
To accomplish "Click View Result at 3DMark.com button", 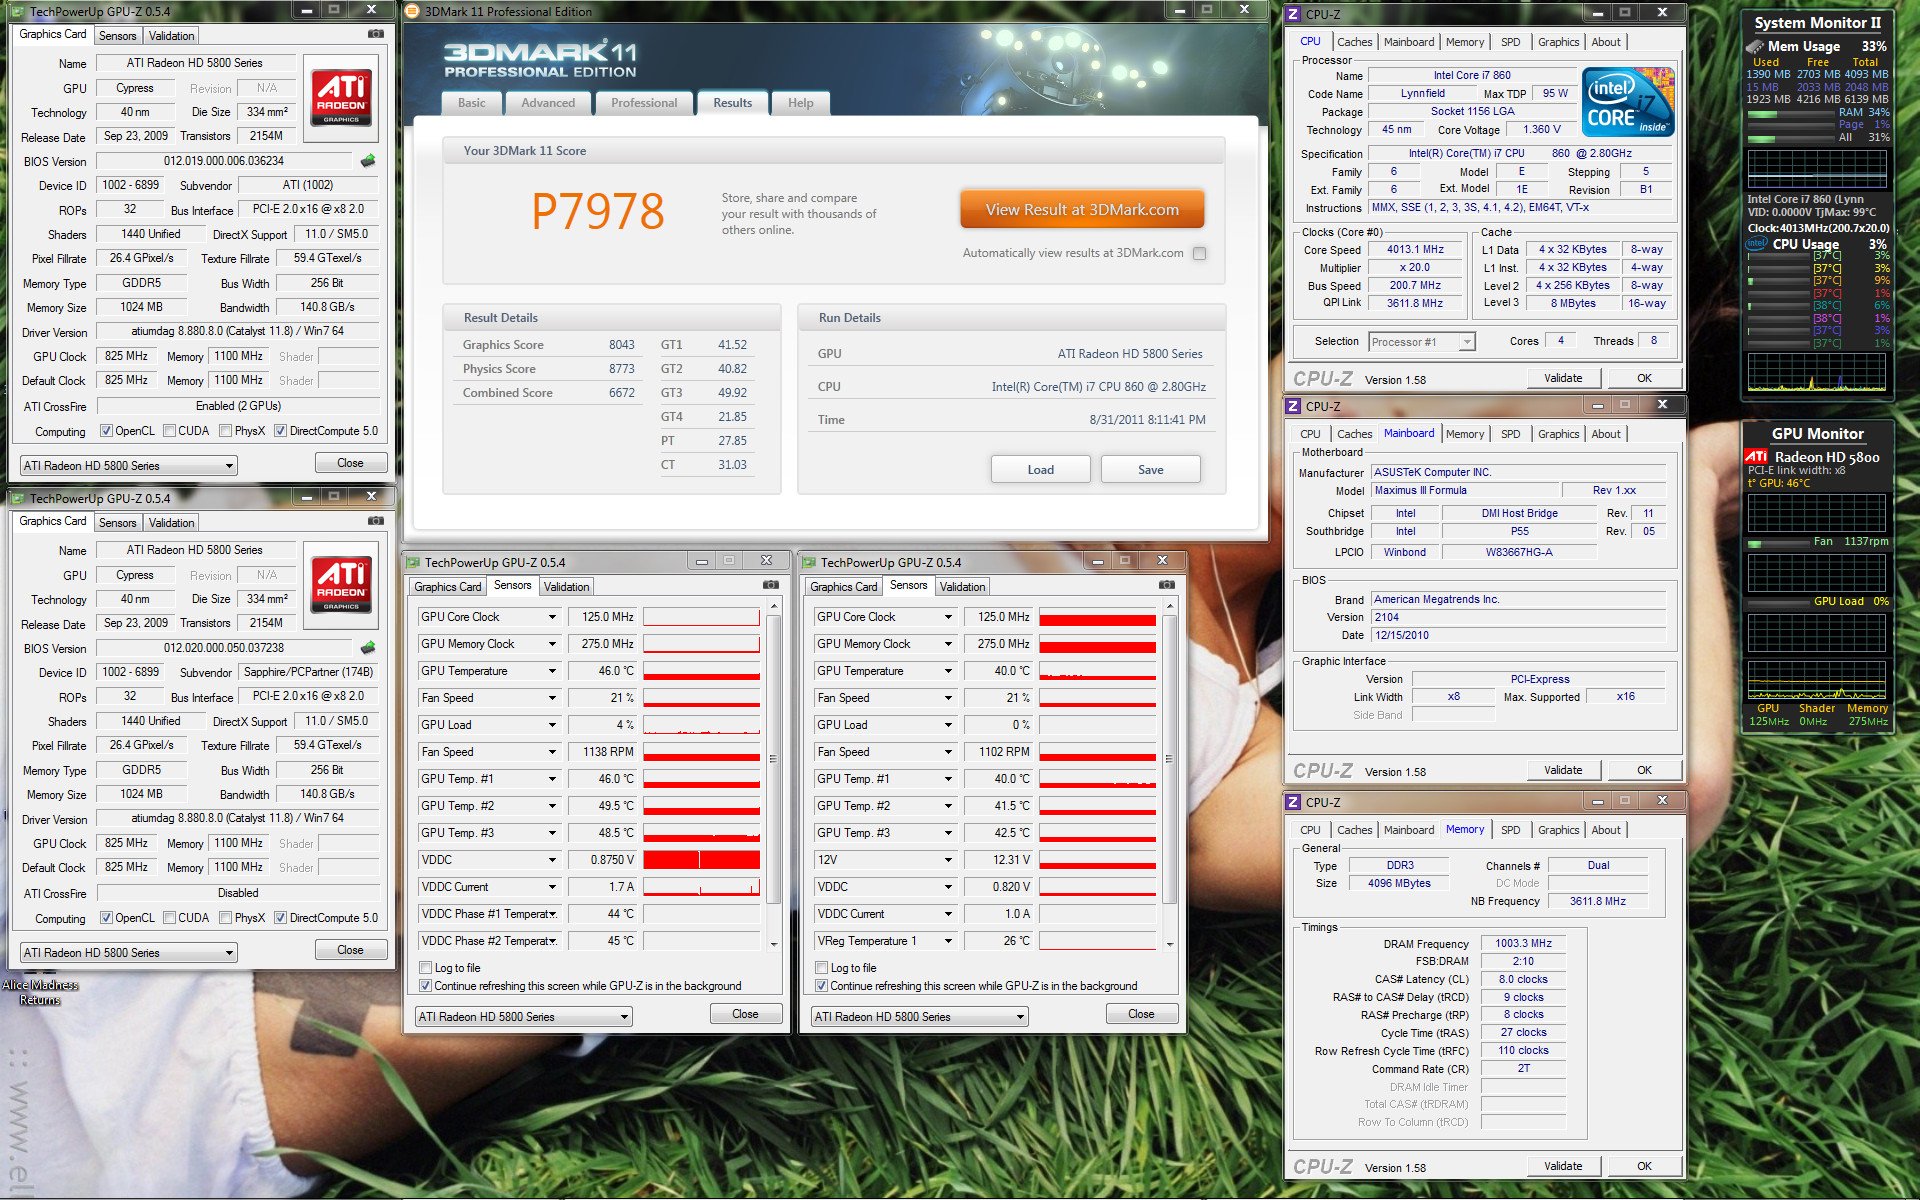I will (x=1082, y=210).
